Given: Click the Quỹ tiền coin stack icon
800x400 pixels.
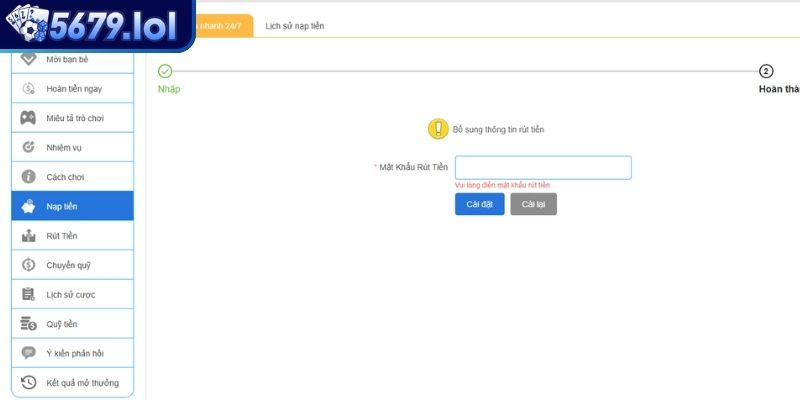Looking at the screenshot, I should click(x=29, y=324).
